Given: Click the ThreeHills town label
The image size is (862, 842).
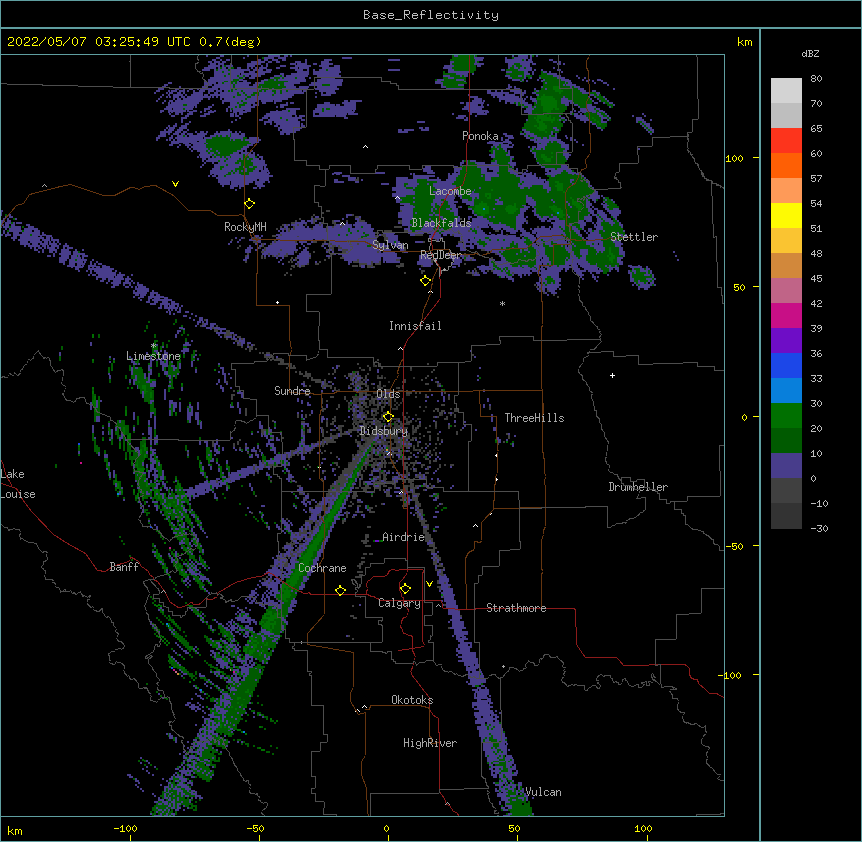Looking at the screenshot, I should (534, 418).
